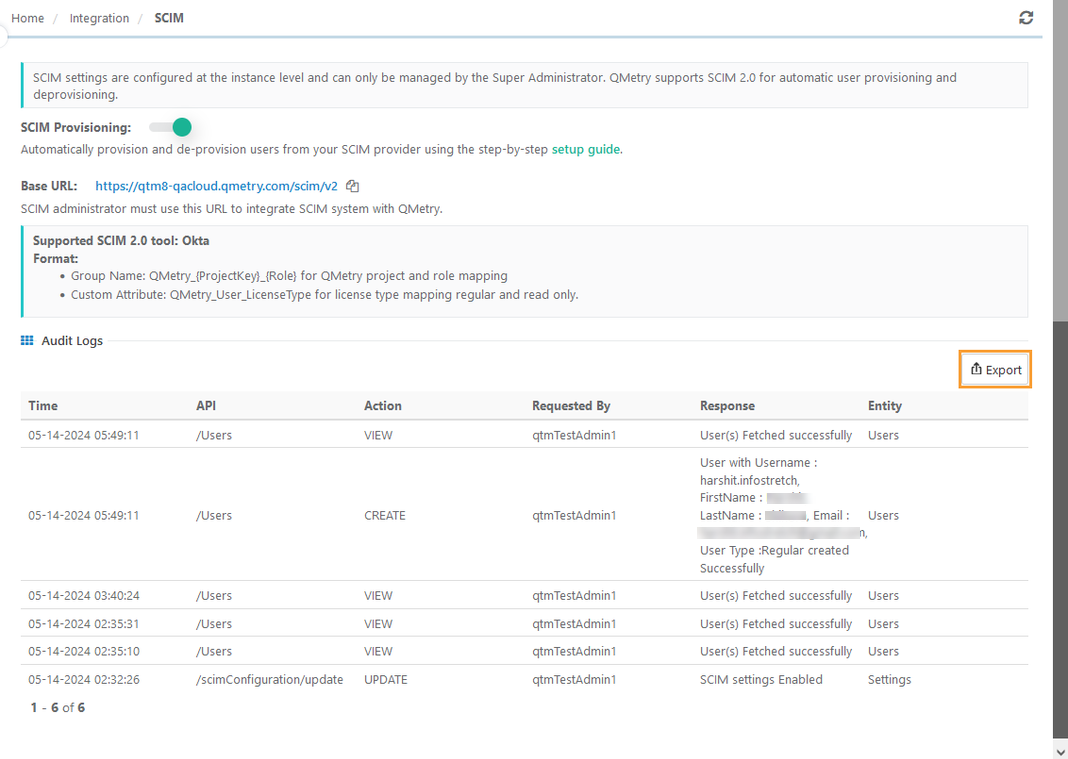Screen dimensions: 1068x759
Task: Click the Response column header
Action: pyautogui.click(x=727, y=405)
